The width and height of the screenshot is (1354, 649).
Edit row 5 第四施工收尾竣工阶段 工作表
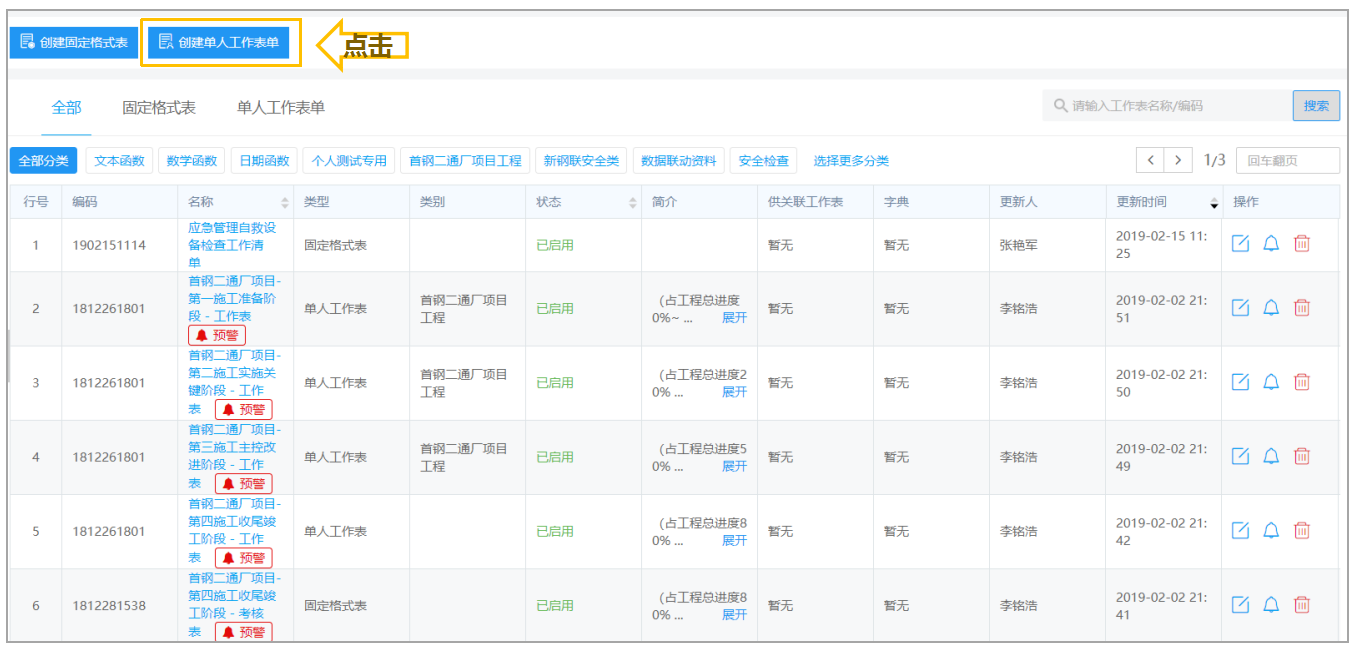(x=1240, y=530)
